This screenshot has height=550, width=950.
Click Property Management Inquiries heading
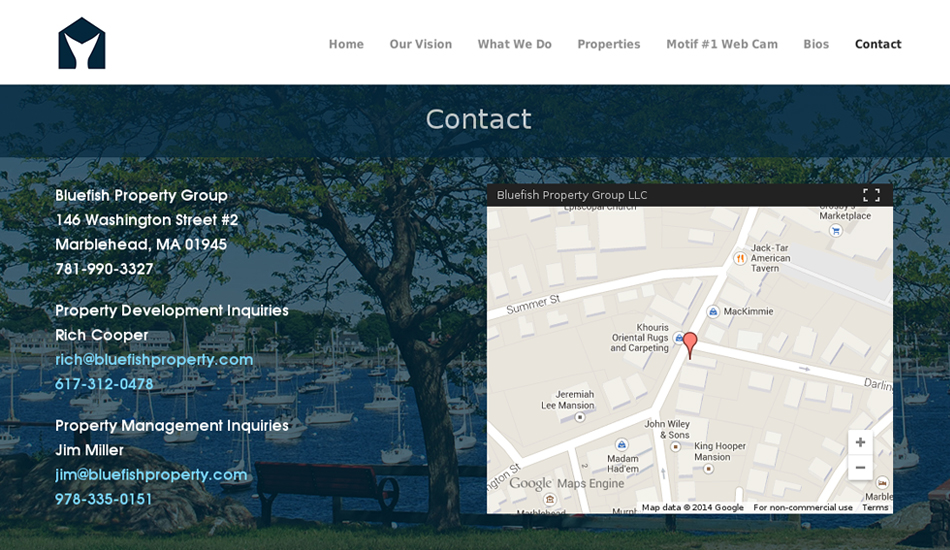coord(172,426)
